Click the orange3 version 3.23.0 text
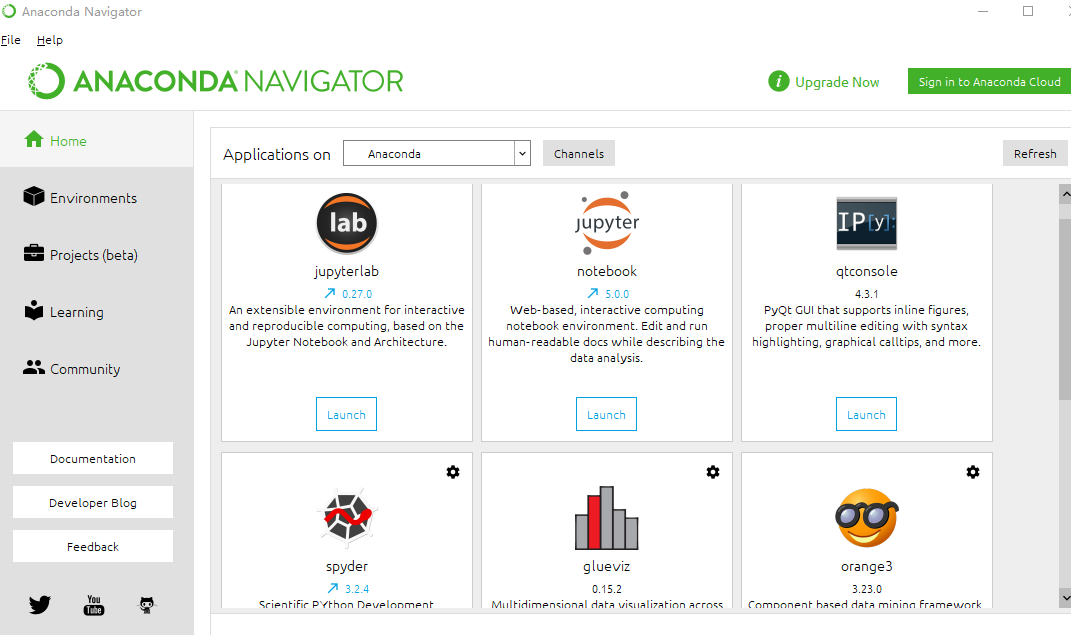The image size is (1071, 635). tap(867, 589)
